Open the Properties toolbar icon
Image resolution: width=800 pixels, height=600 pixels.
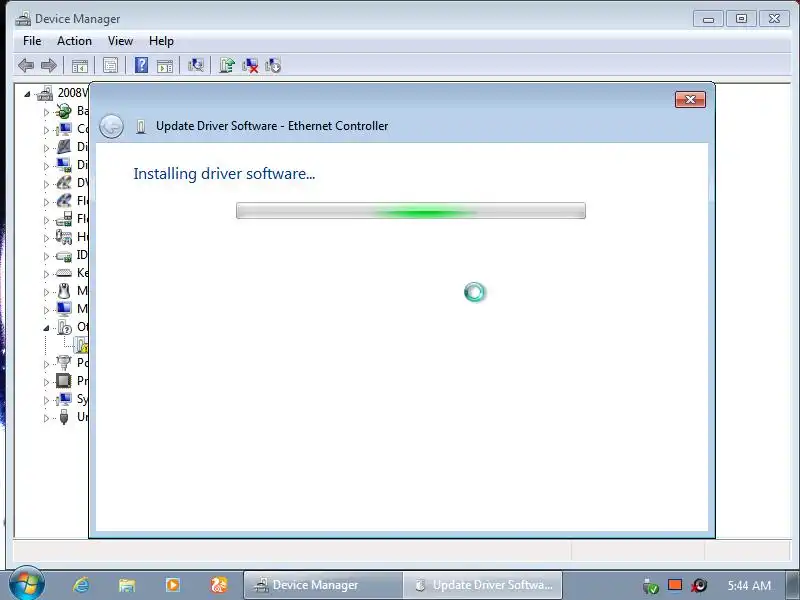pyautogui.click(x=110, y=65)
